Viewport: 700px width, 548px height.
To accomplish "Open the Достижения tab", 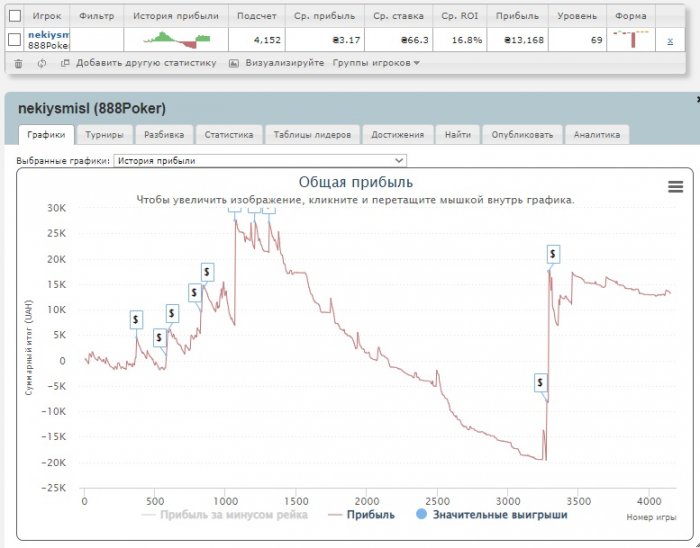I will pos(397,135).
